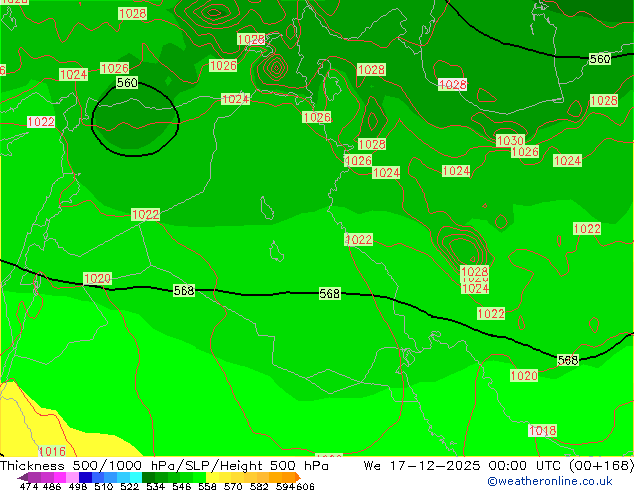Click the 582 legend value

(x=259, y=486)
